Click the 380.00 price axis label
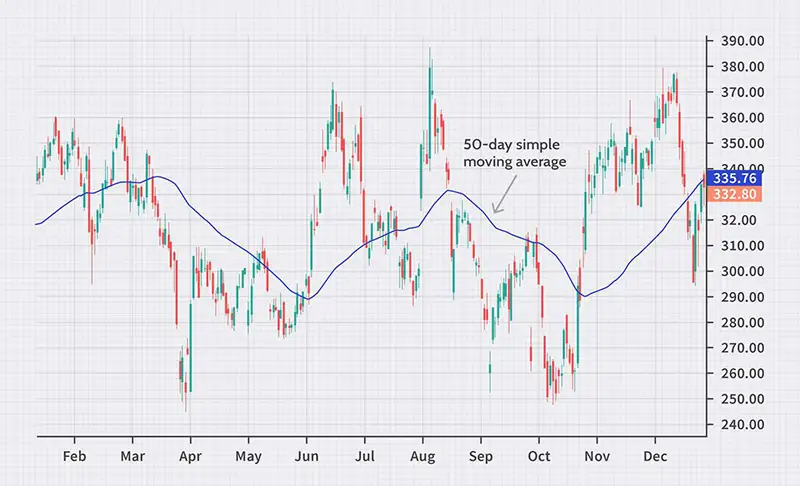This screenshot has width=800, height=486. (x=742, y=66)
